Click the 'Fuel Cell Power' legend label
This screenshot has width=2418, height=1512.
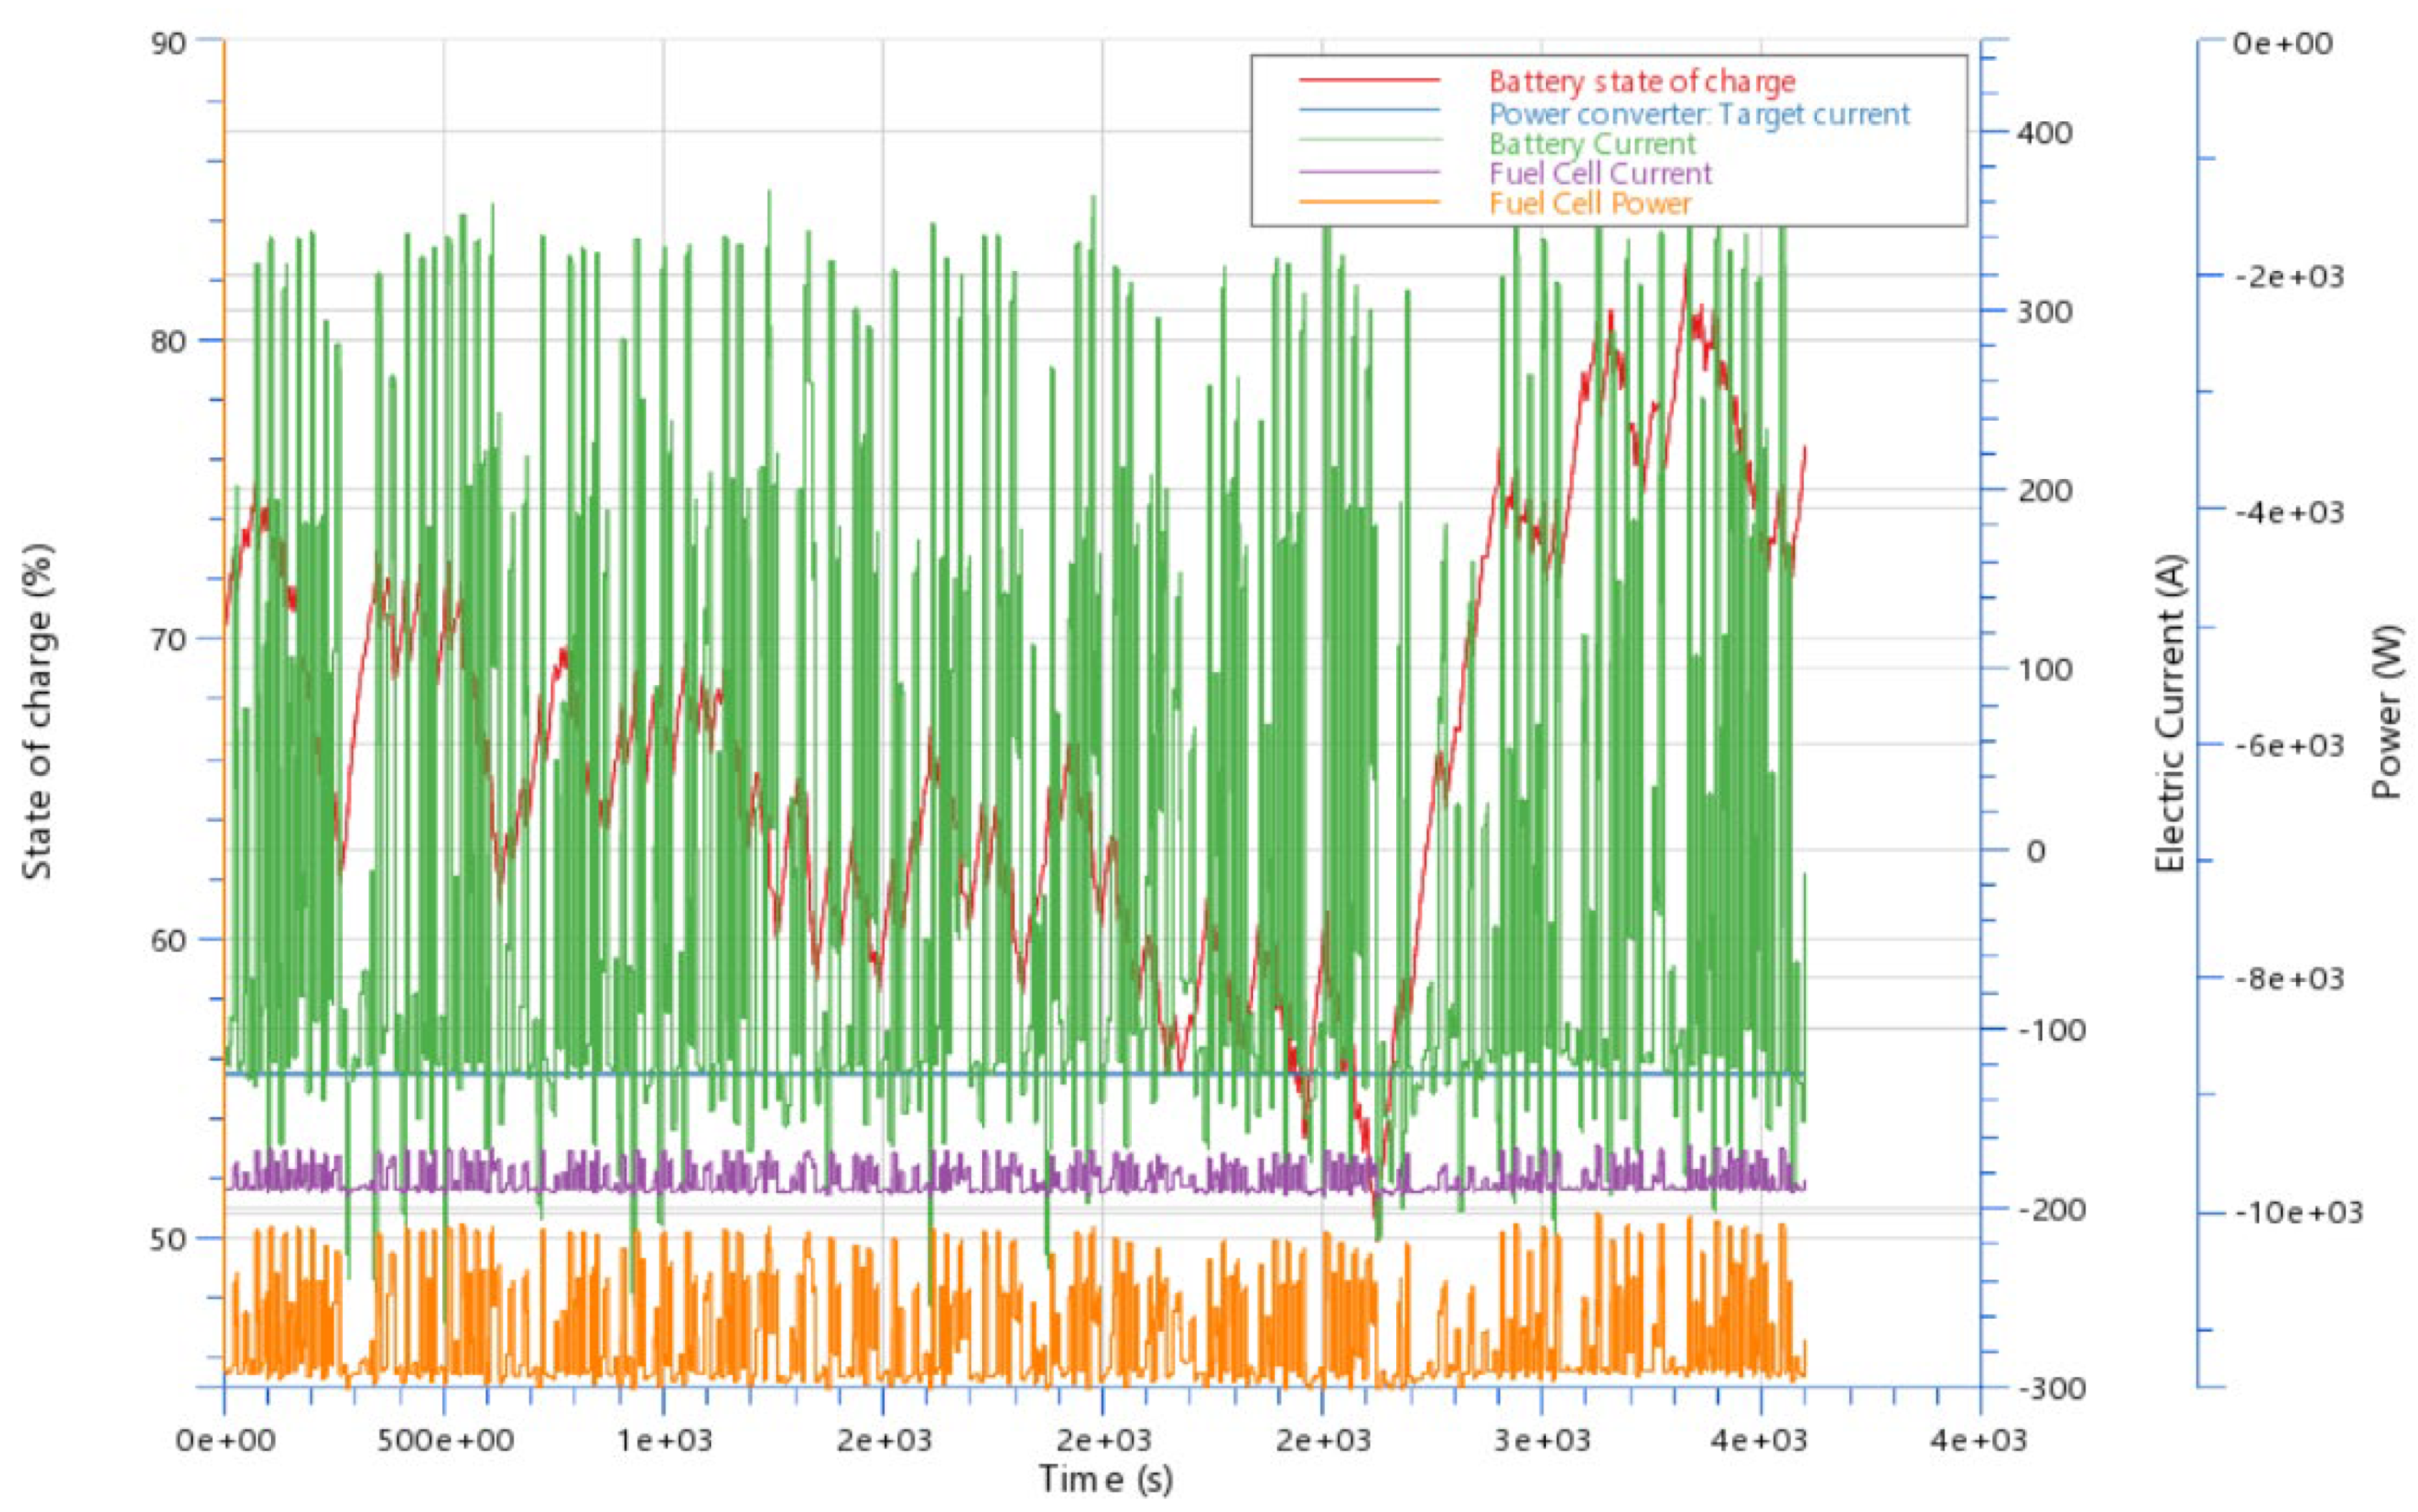pyautogui.click(x=1590, y=203)
